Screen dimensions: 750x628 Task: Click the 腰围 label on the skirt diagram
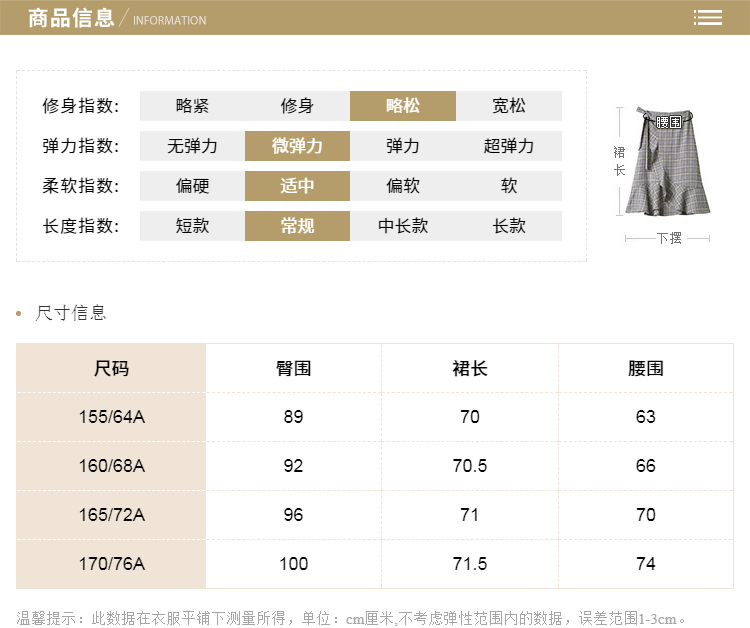tap(669, 122)
